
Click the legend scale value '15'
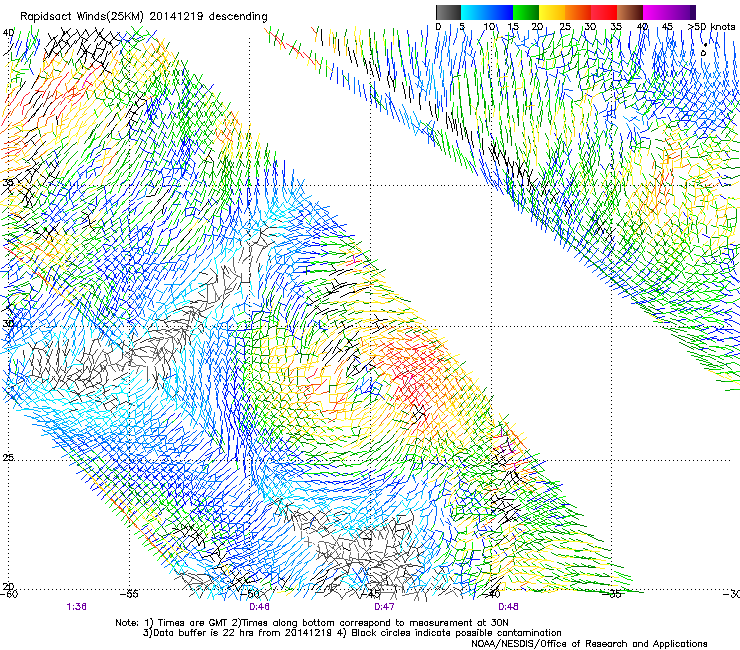[x=513, y=27]
